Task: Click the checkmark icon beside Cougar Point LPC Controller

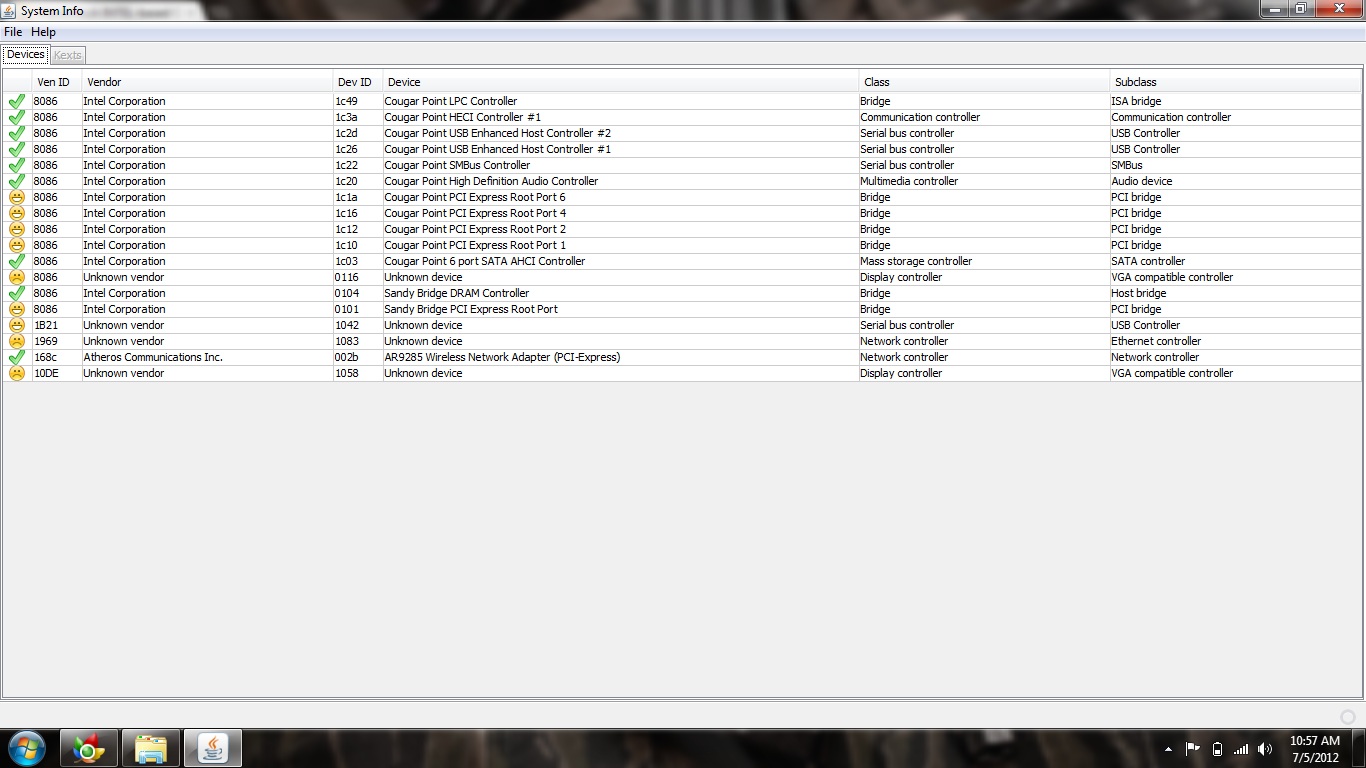Action: pyautogui.click(x=16, y=101)
